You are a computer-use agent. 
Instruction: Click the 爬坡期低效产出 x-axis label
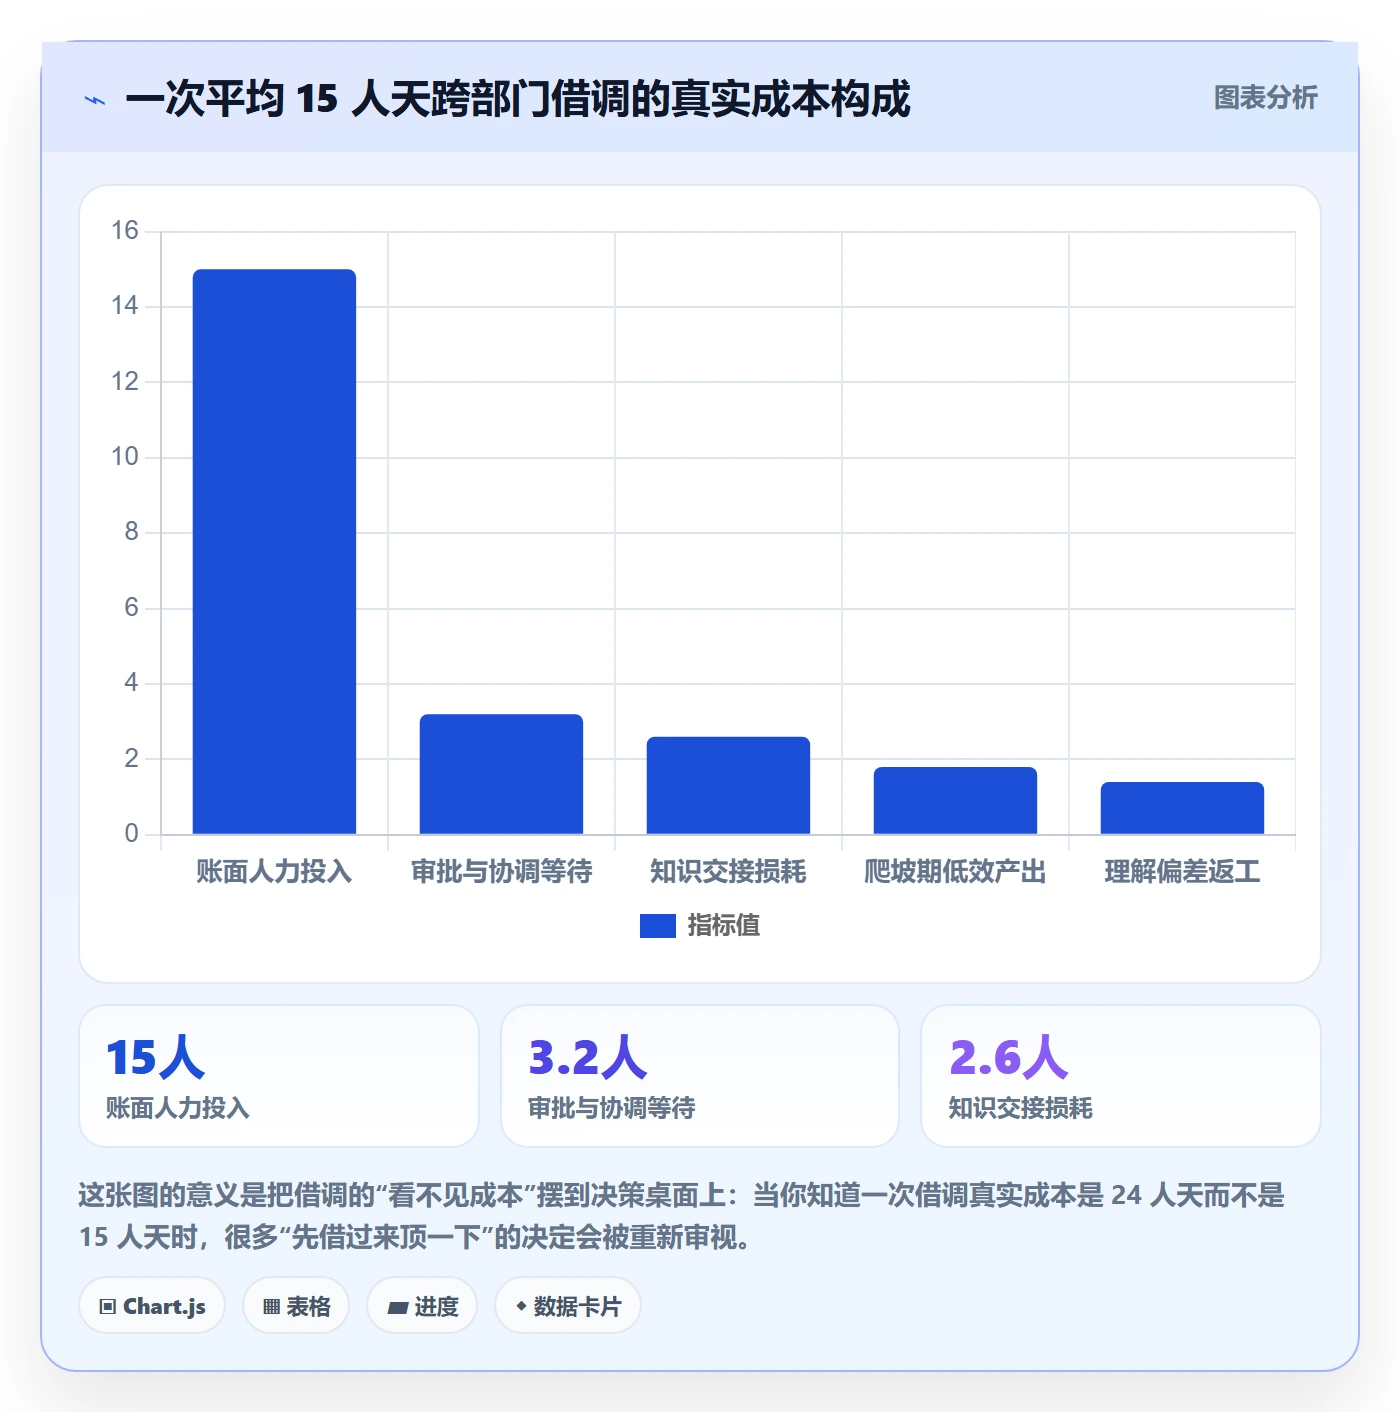[x=955, y=872]
